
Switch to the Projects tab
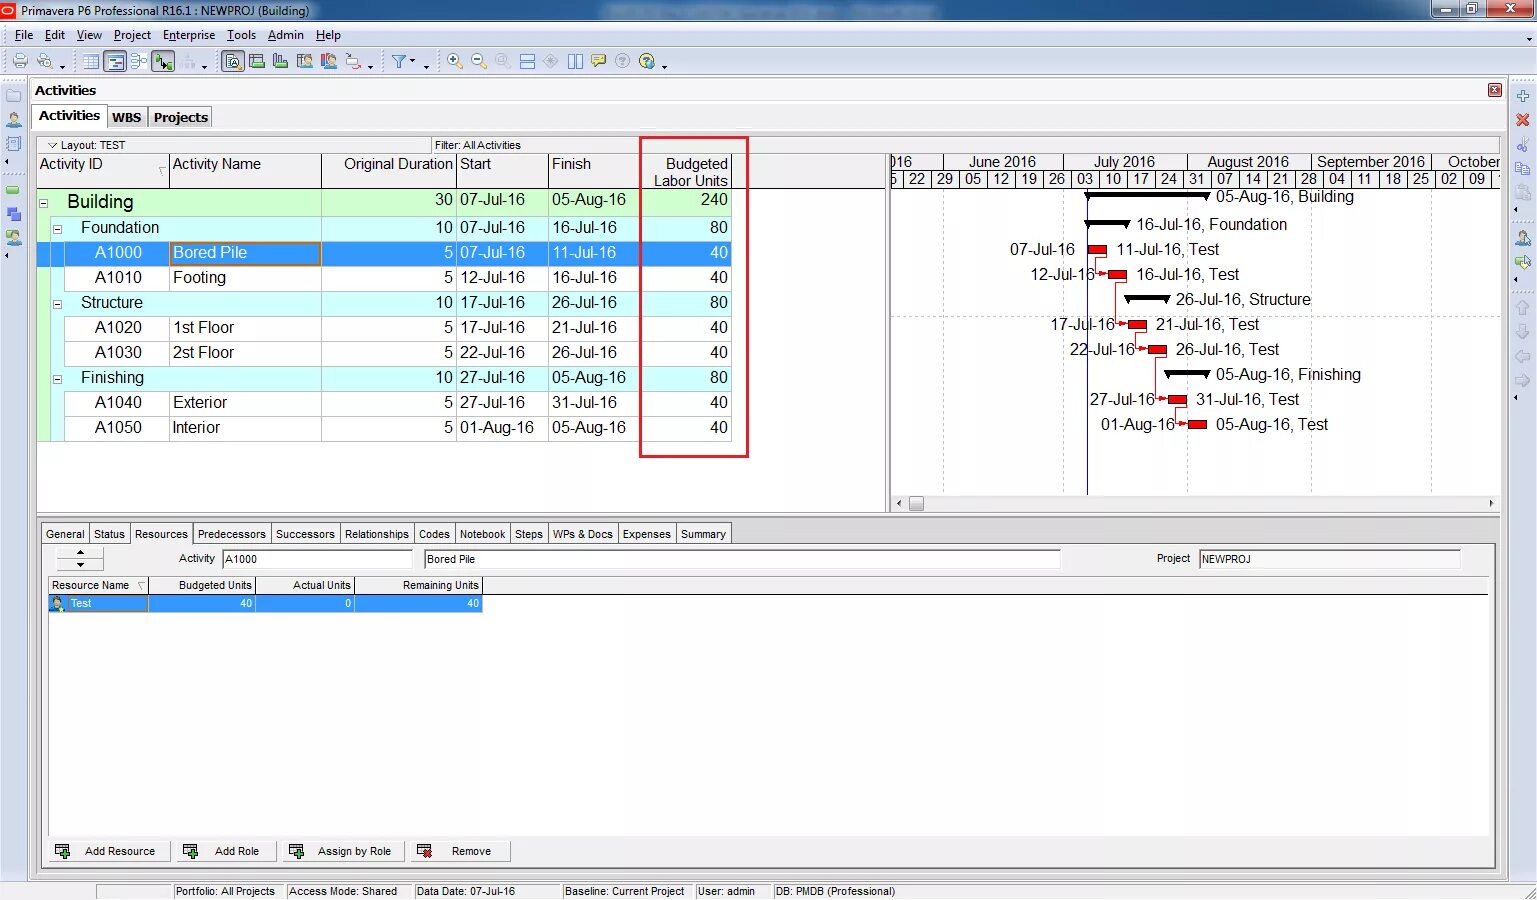pyautogui.click(x=181, y=117)
